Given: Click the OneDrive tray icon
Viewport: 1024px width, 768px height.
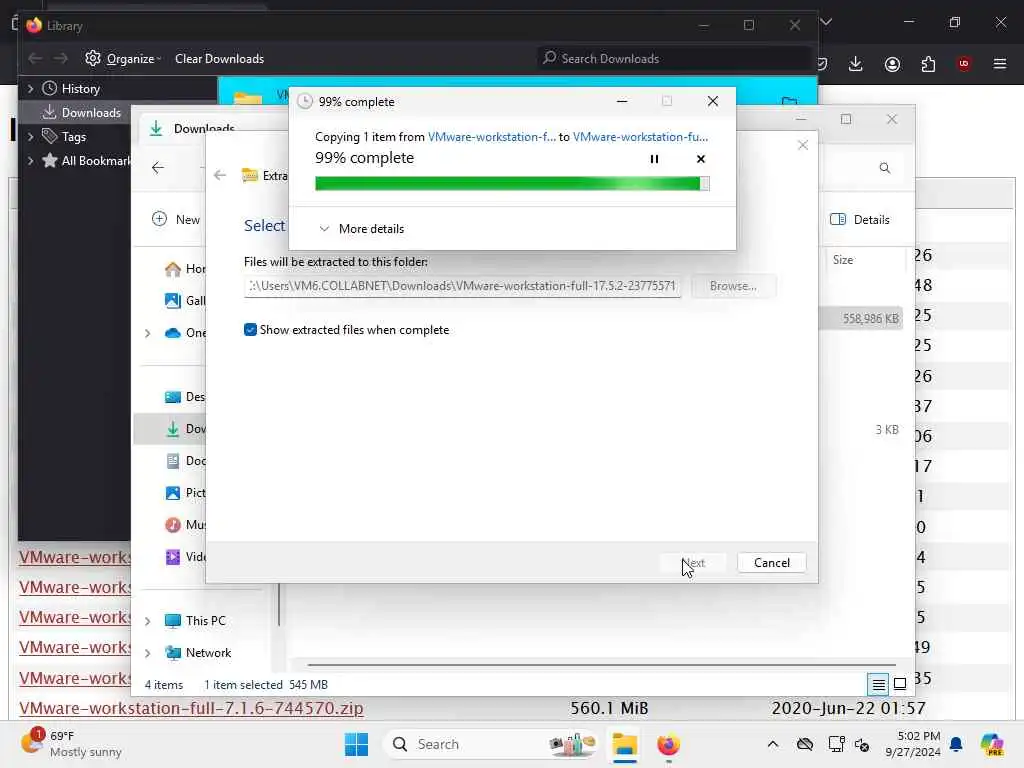Looking at the screenshot, I should pos(805,744).
